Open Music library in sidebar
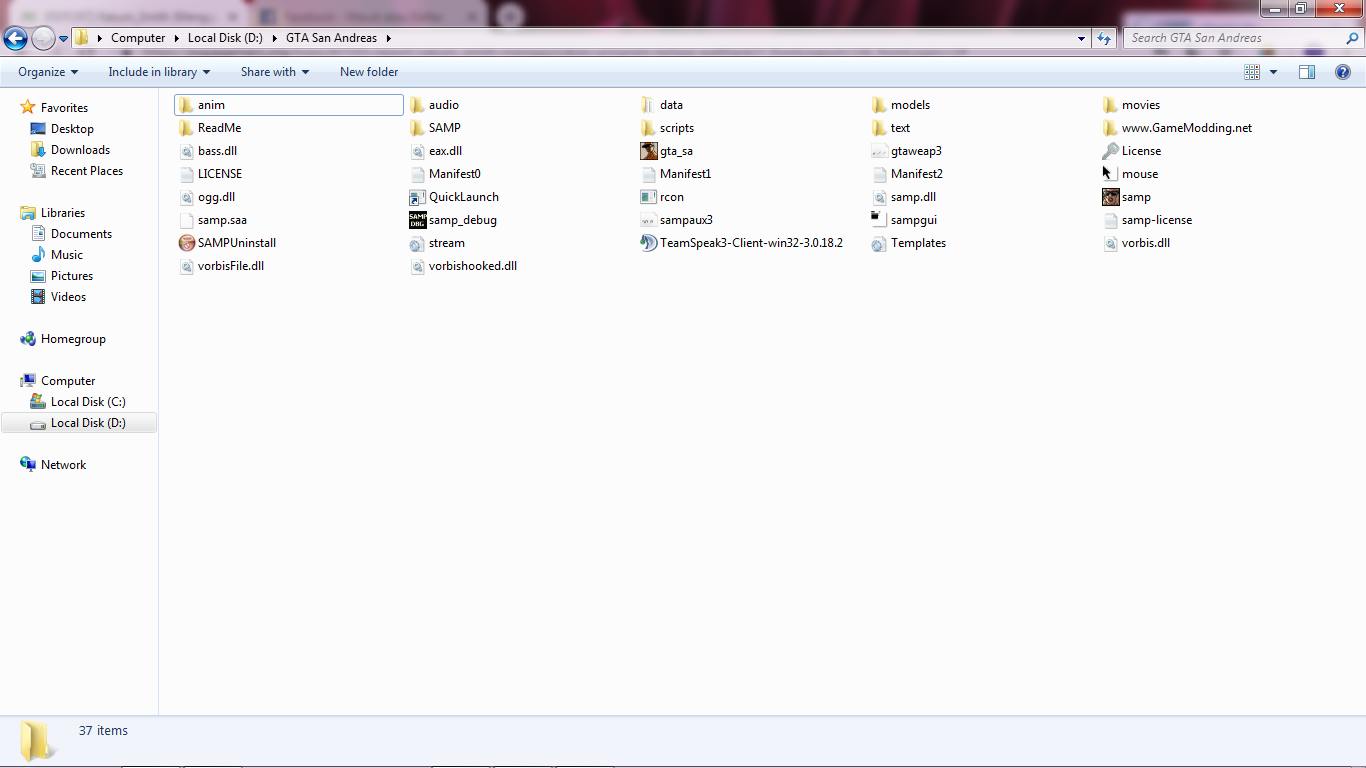 (67, 255)
